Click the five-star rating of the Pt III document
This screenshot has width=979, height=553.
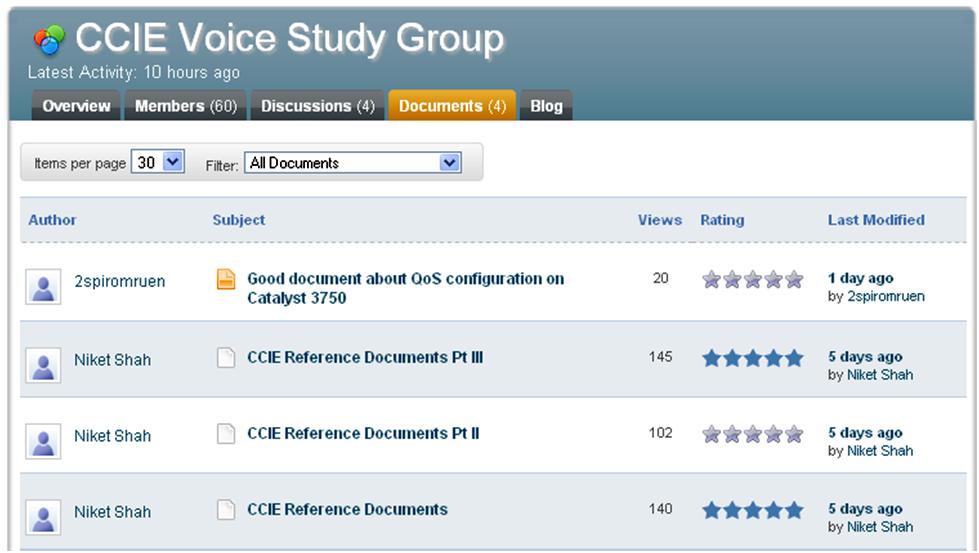coord(752,358)
